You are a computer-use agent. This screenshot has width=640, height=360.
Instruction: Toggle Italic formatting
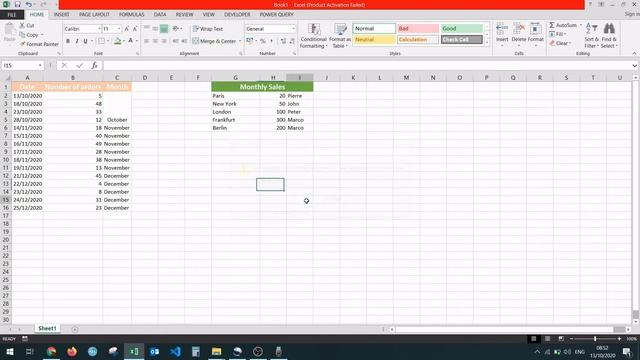(x=77, y=41)
